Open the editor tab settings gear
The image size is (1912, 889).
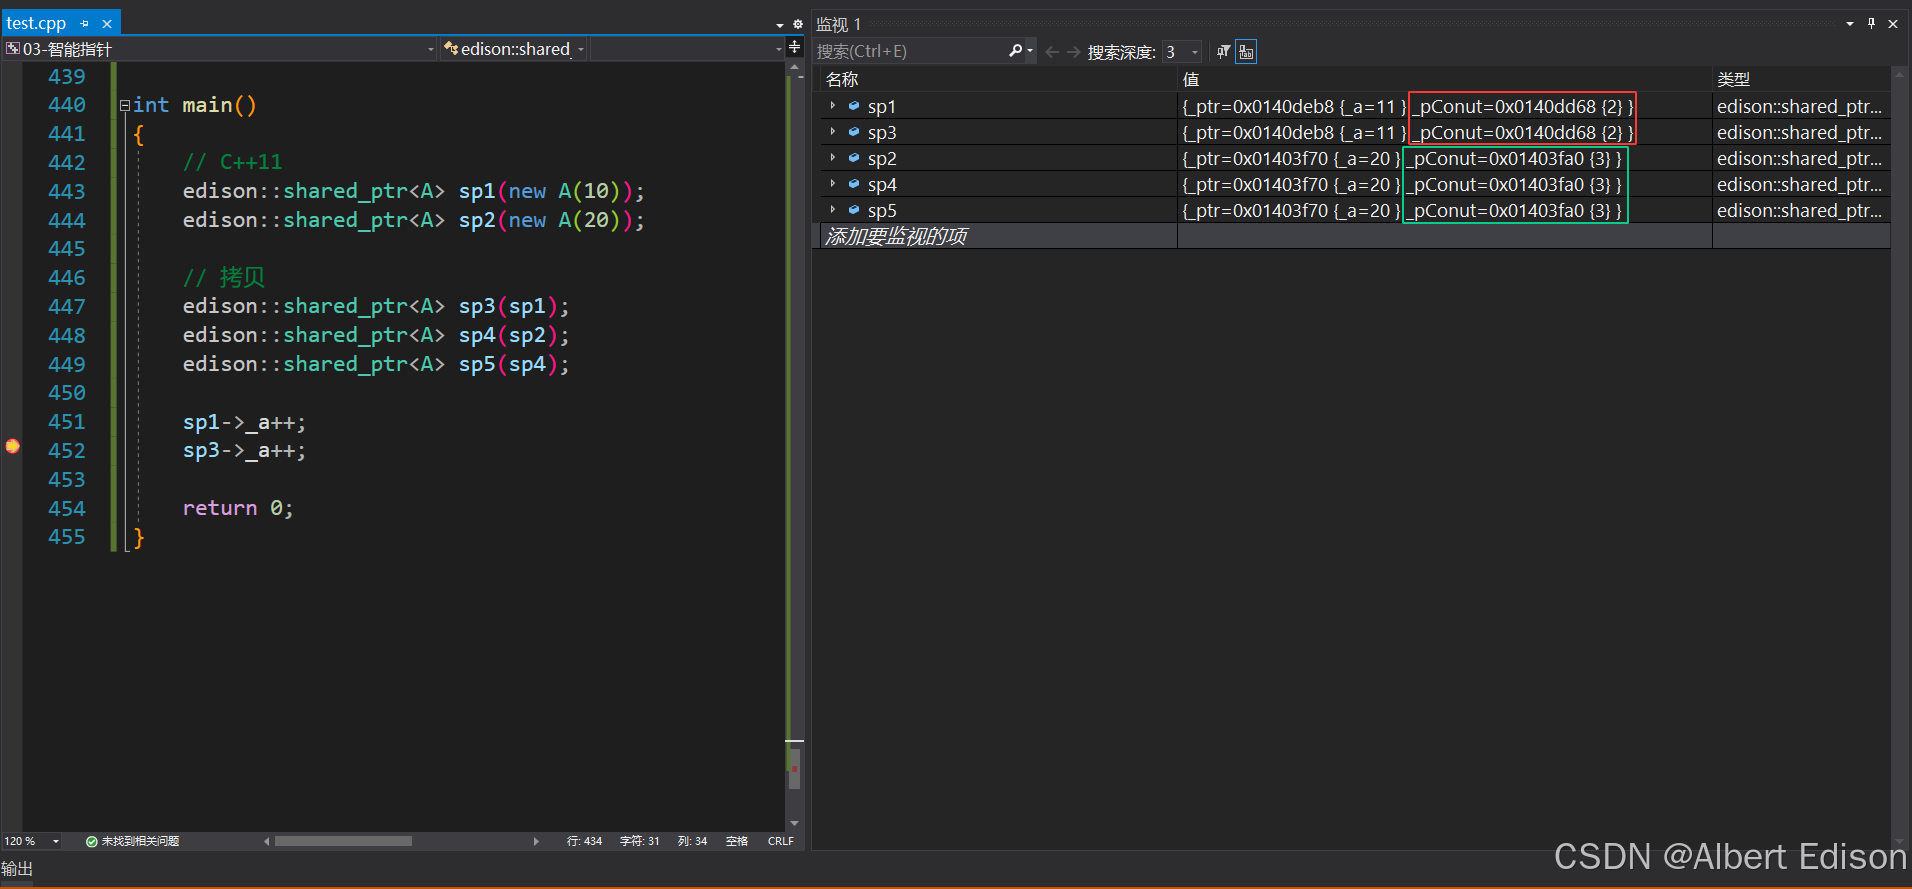click(x=797, y=24)
